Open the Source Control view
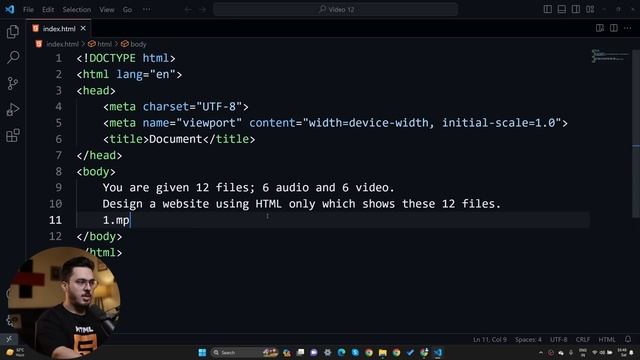The image size is (640, 360). (x=13, y=84)
